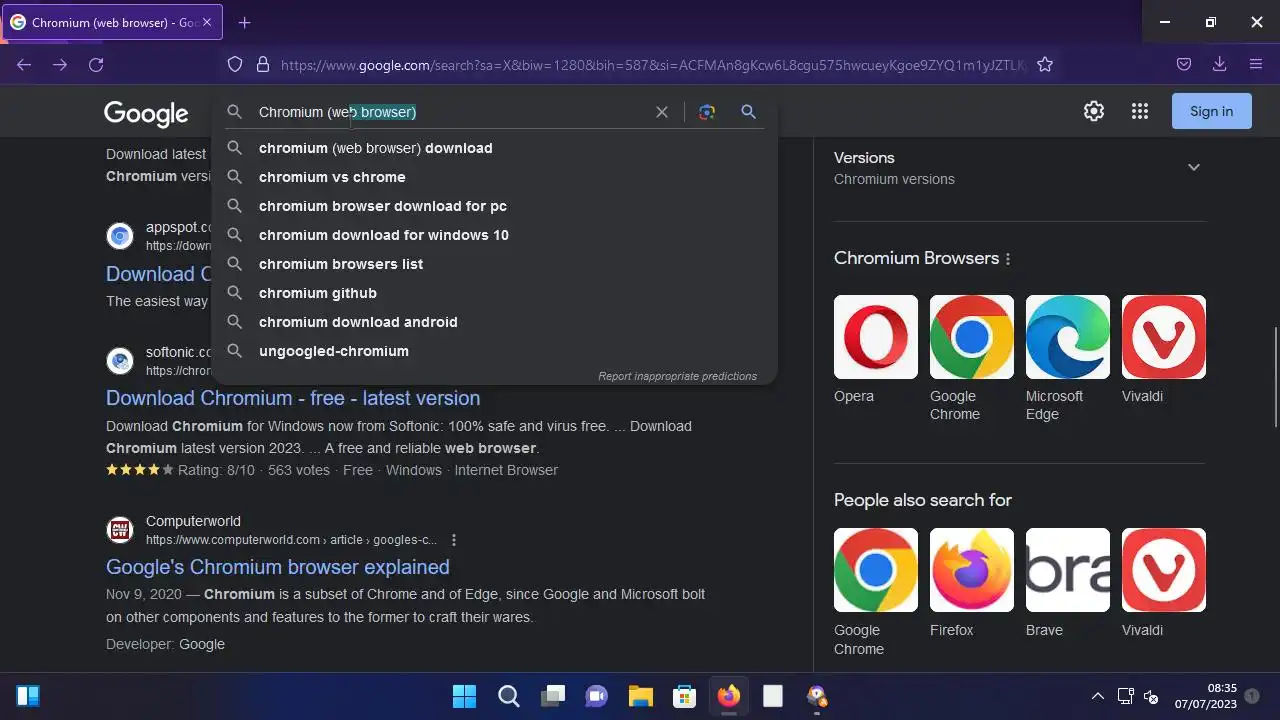Screen dimensions: 1280x720
Task: Click the blue magnifier search button
Action: pyautogui.click(x=748, y=112)
